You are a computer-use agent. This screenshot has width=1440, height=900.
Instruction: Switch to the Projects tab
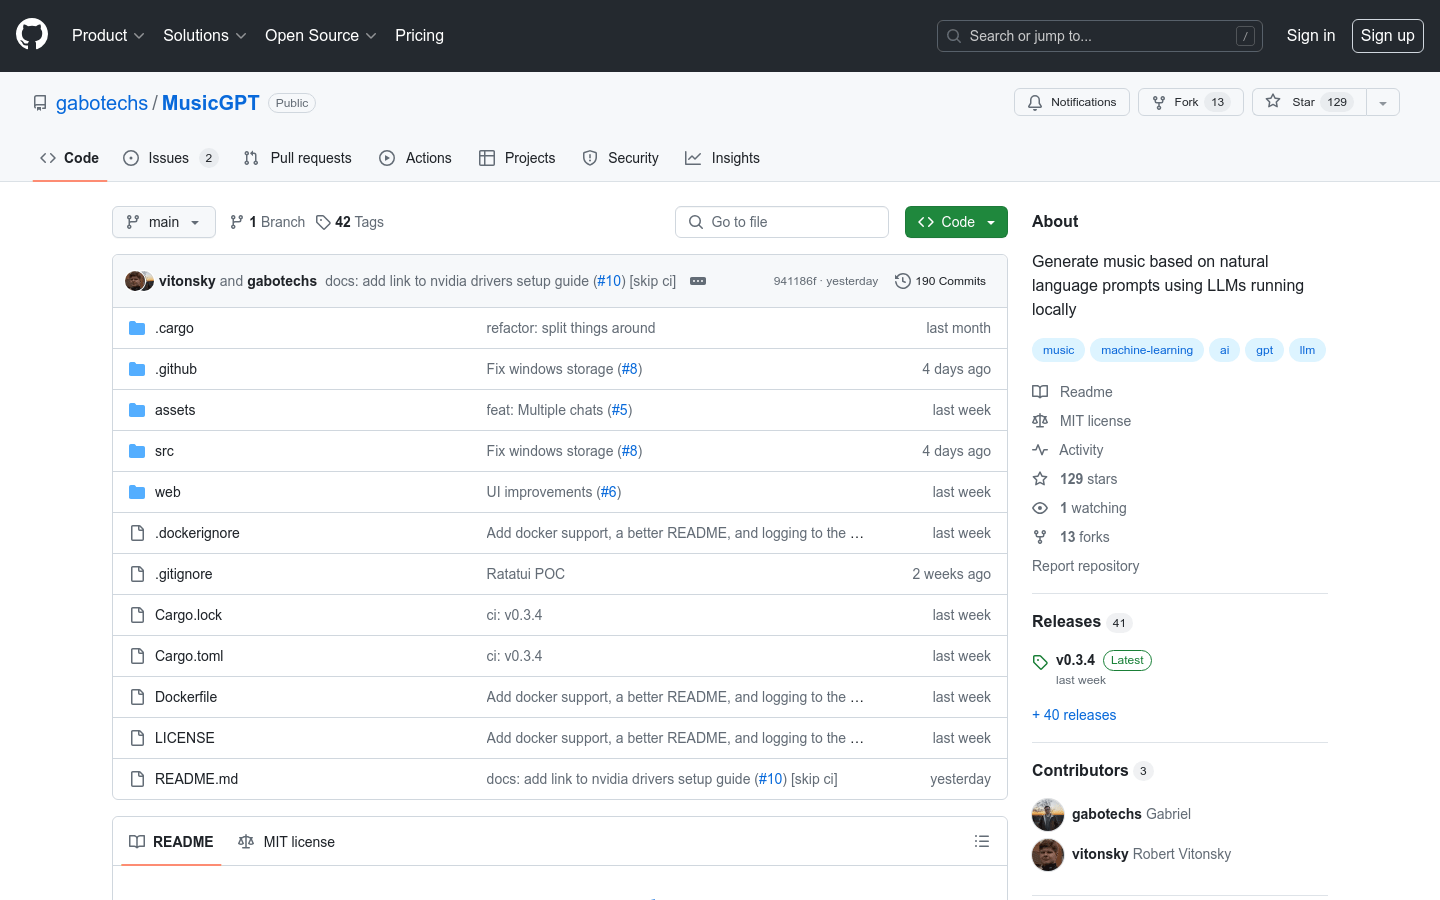click(517, 158)
